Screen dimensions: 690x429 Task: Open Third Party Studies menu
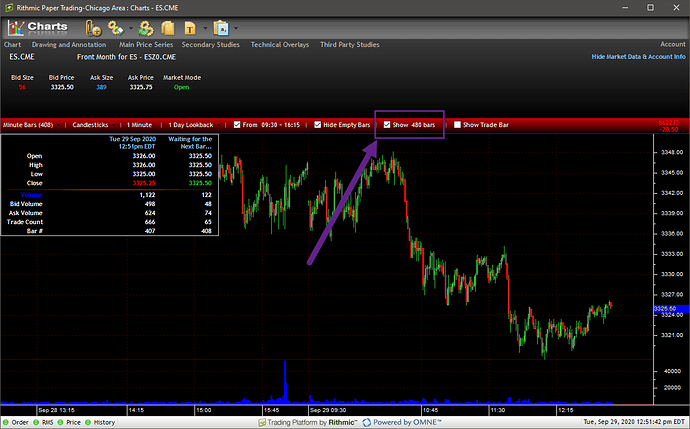pos(350,44)
